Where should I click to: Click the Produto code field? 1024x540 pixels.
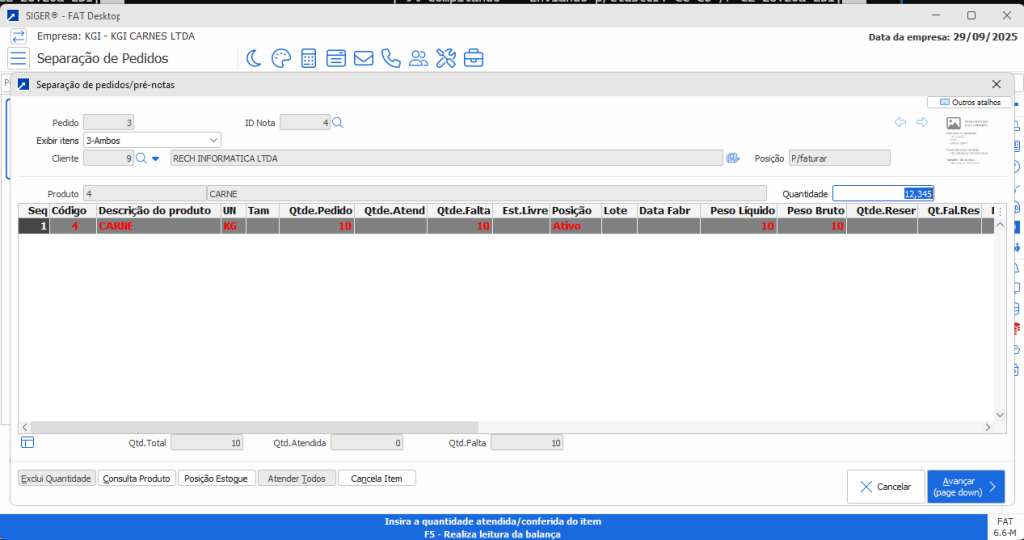(x=144, y=193)
